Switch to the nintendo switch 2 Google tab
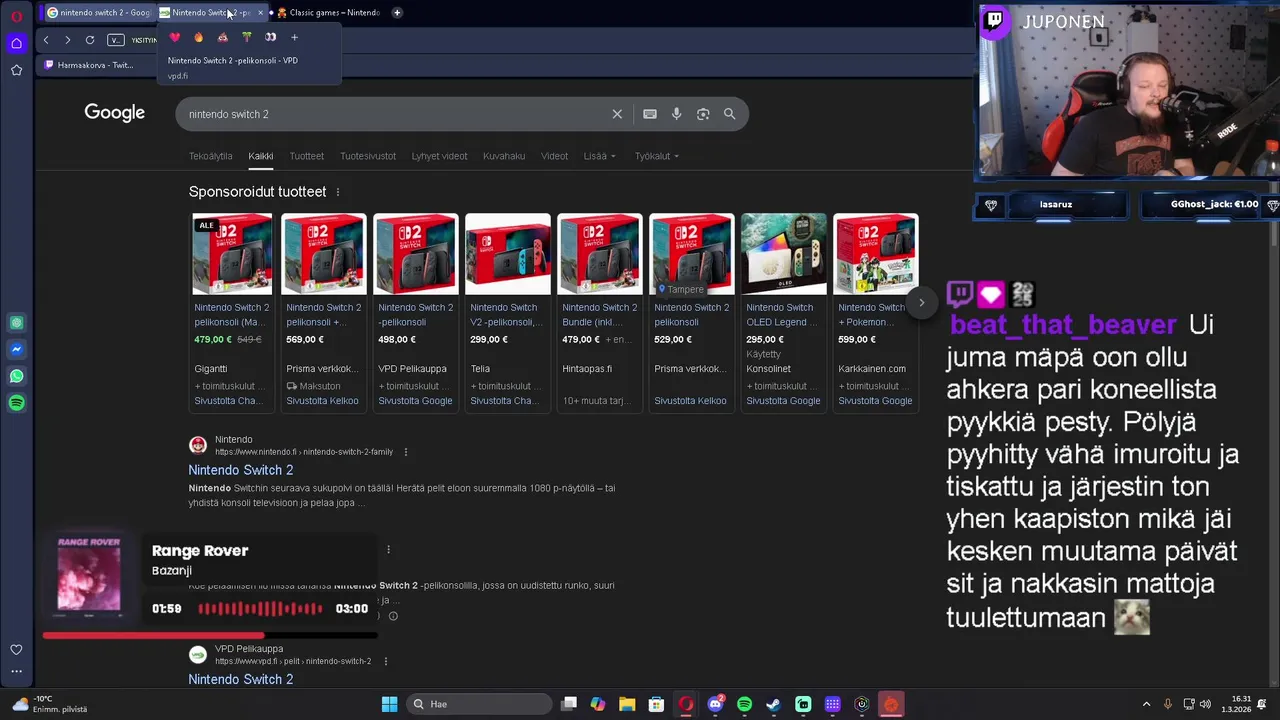This screenshot has width=1280, height=720. [x=98, y=13]
